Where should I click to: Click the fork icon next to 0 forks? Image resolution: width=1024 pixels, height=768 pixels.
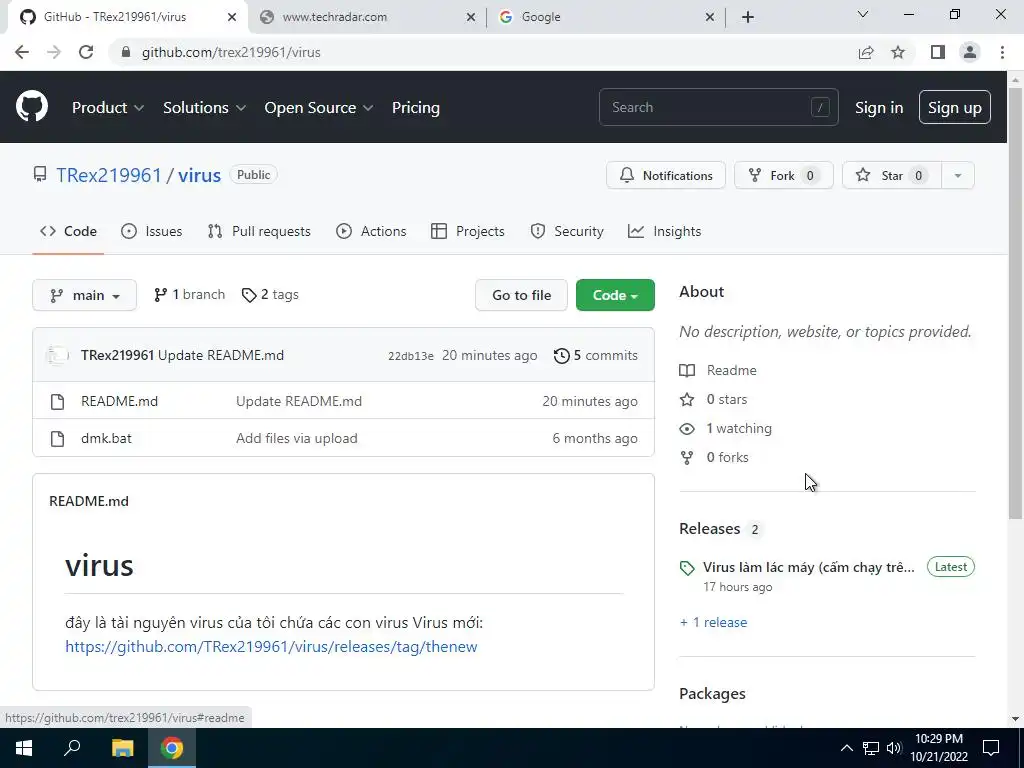[687, 458]
